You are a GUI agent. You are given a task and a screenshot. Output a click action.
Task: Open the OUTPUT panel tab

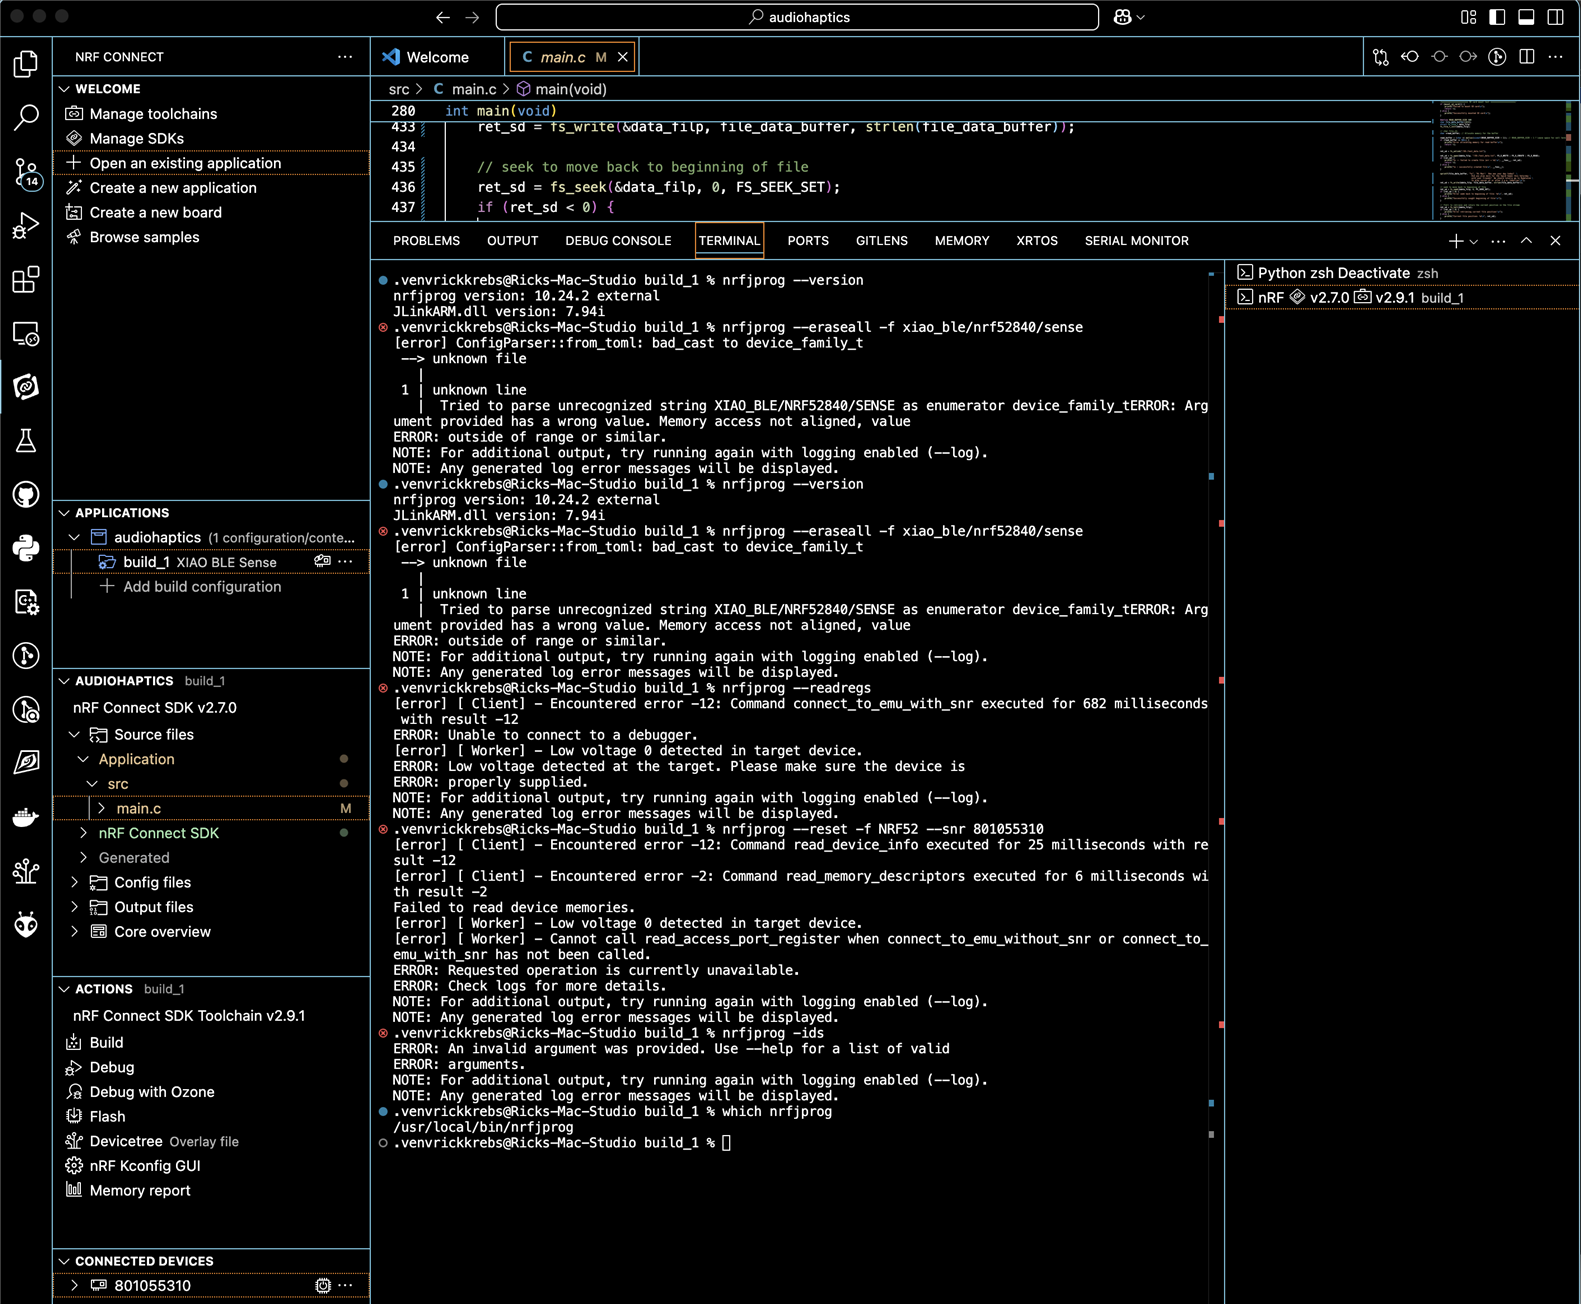pyautogui.click(x=512, y=241)
